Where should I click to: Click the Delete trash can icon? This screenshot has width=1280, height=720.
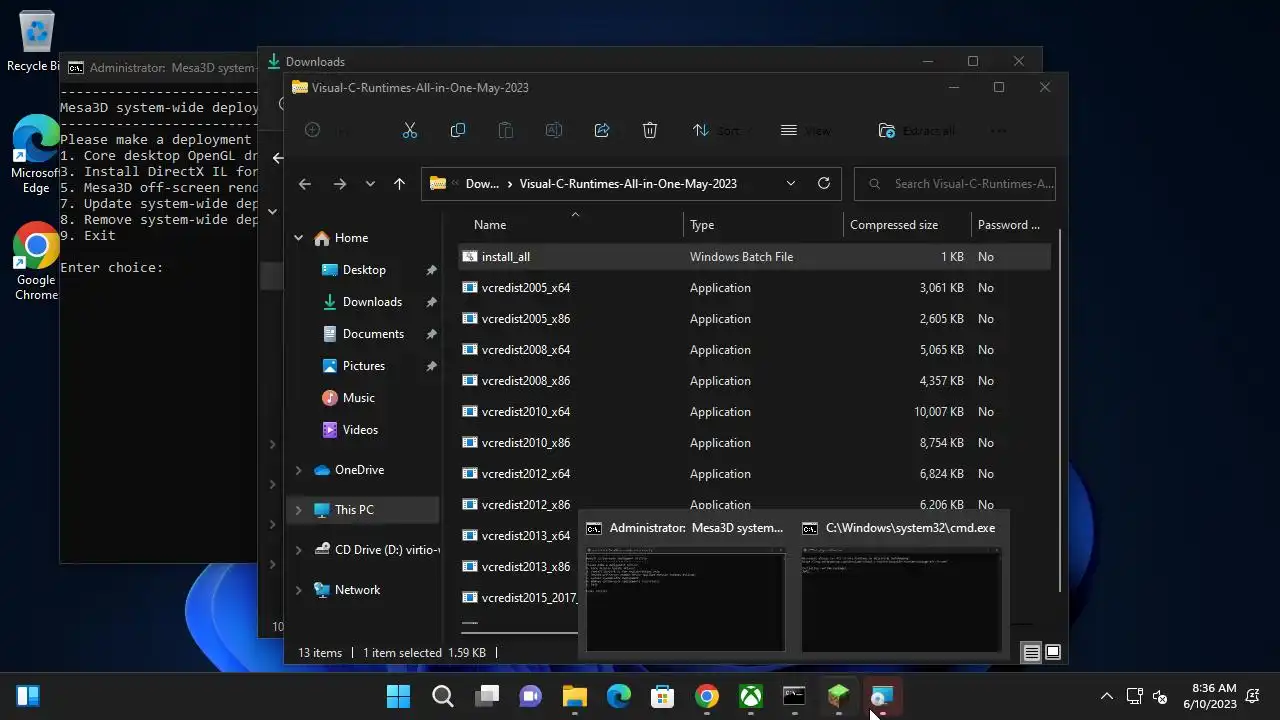(x=650, y=130)
